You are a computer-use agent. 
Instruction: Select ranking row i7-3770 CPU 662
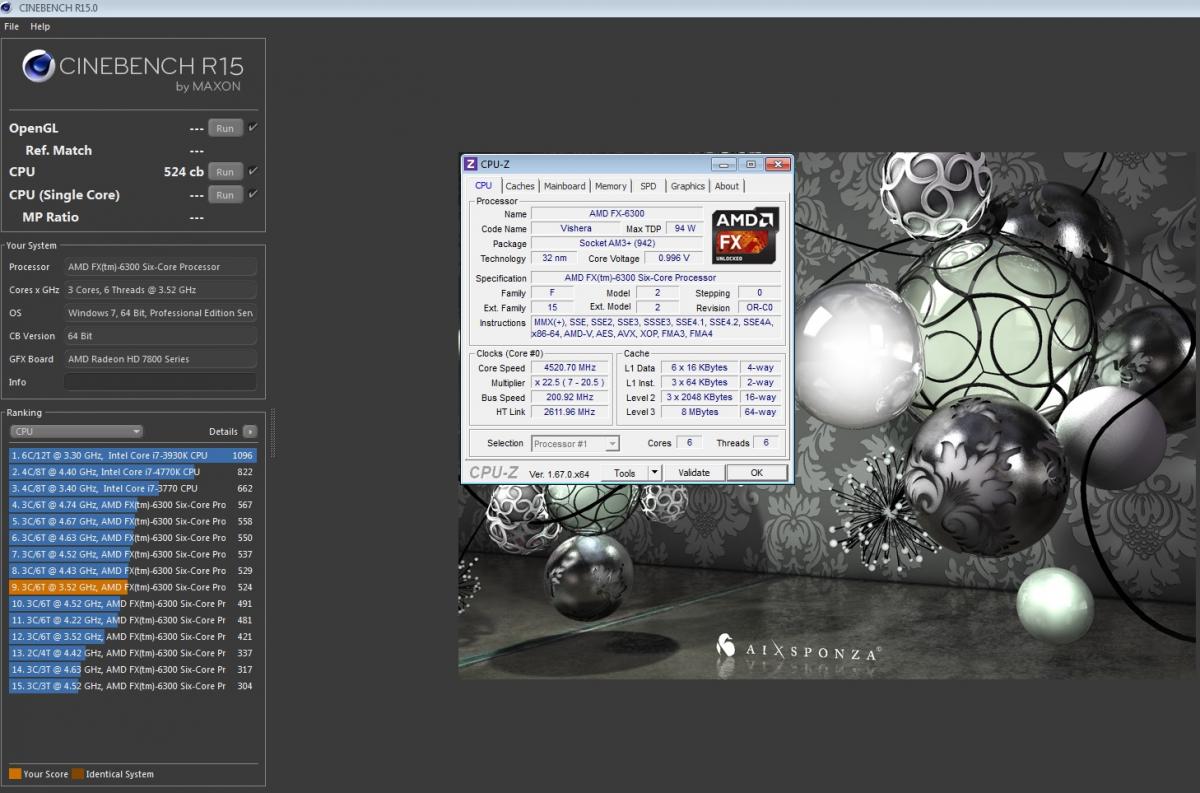click(x=132, y=488)
